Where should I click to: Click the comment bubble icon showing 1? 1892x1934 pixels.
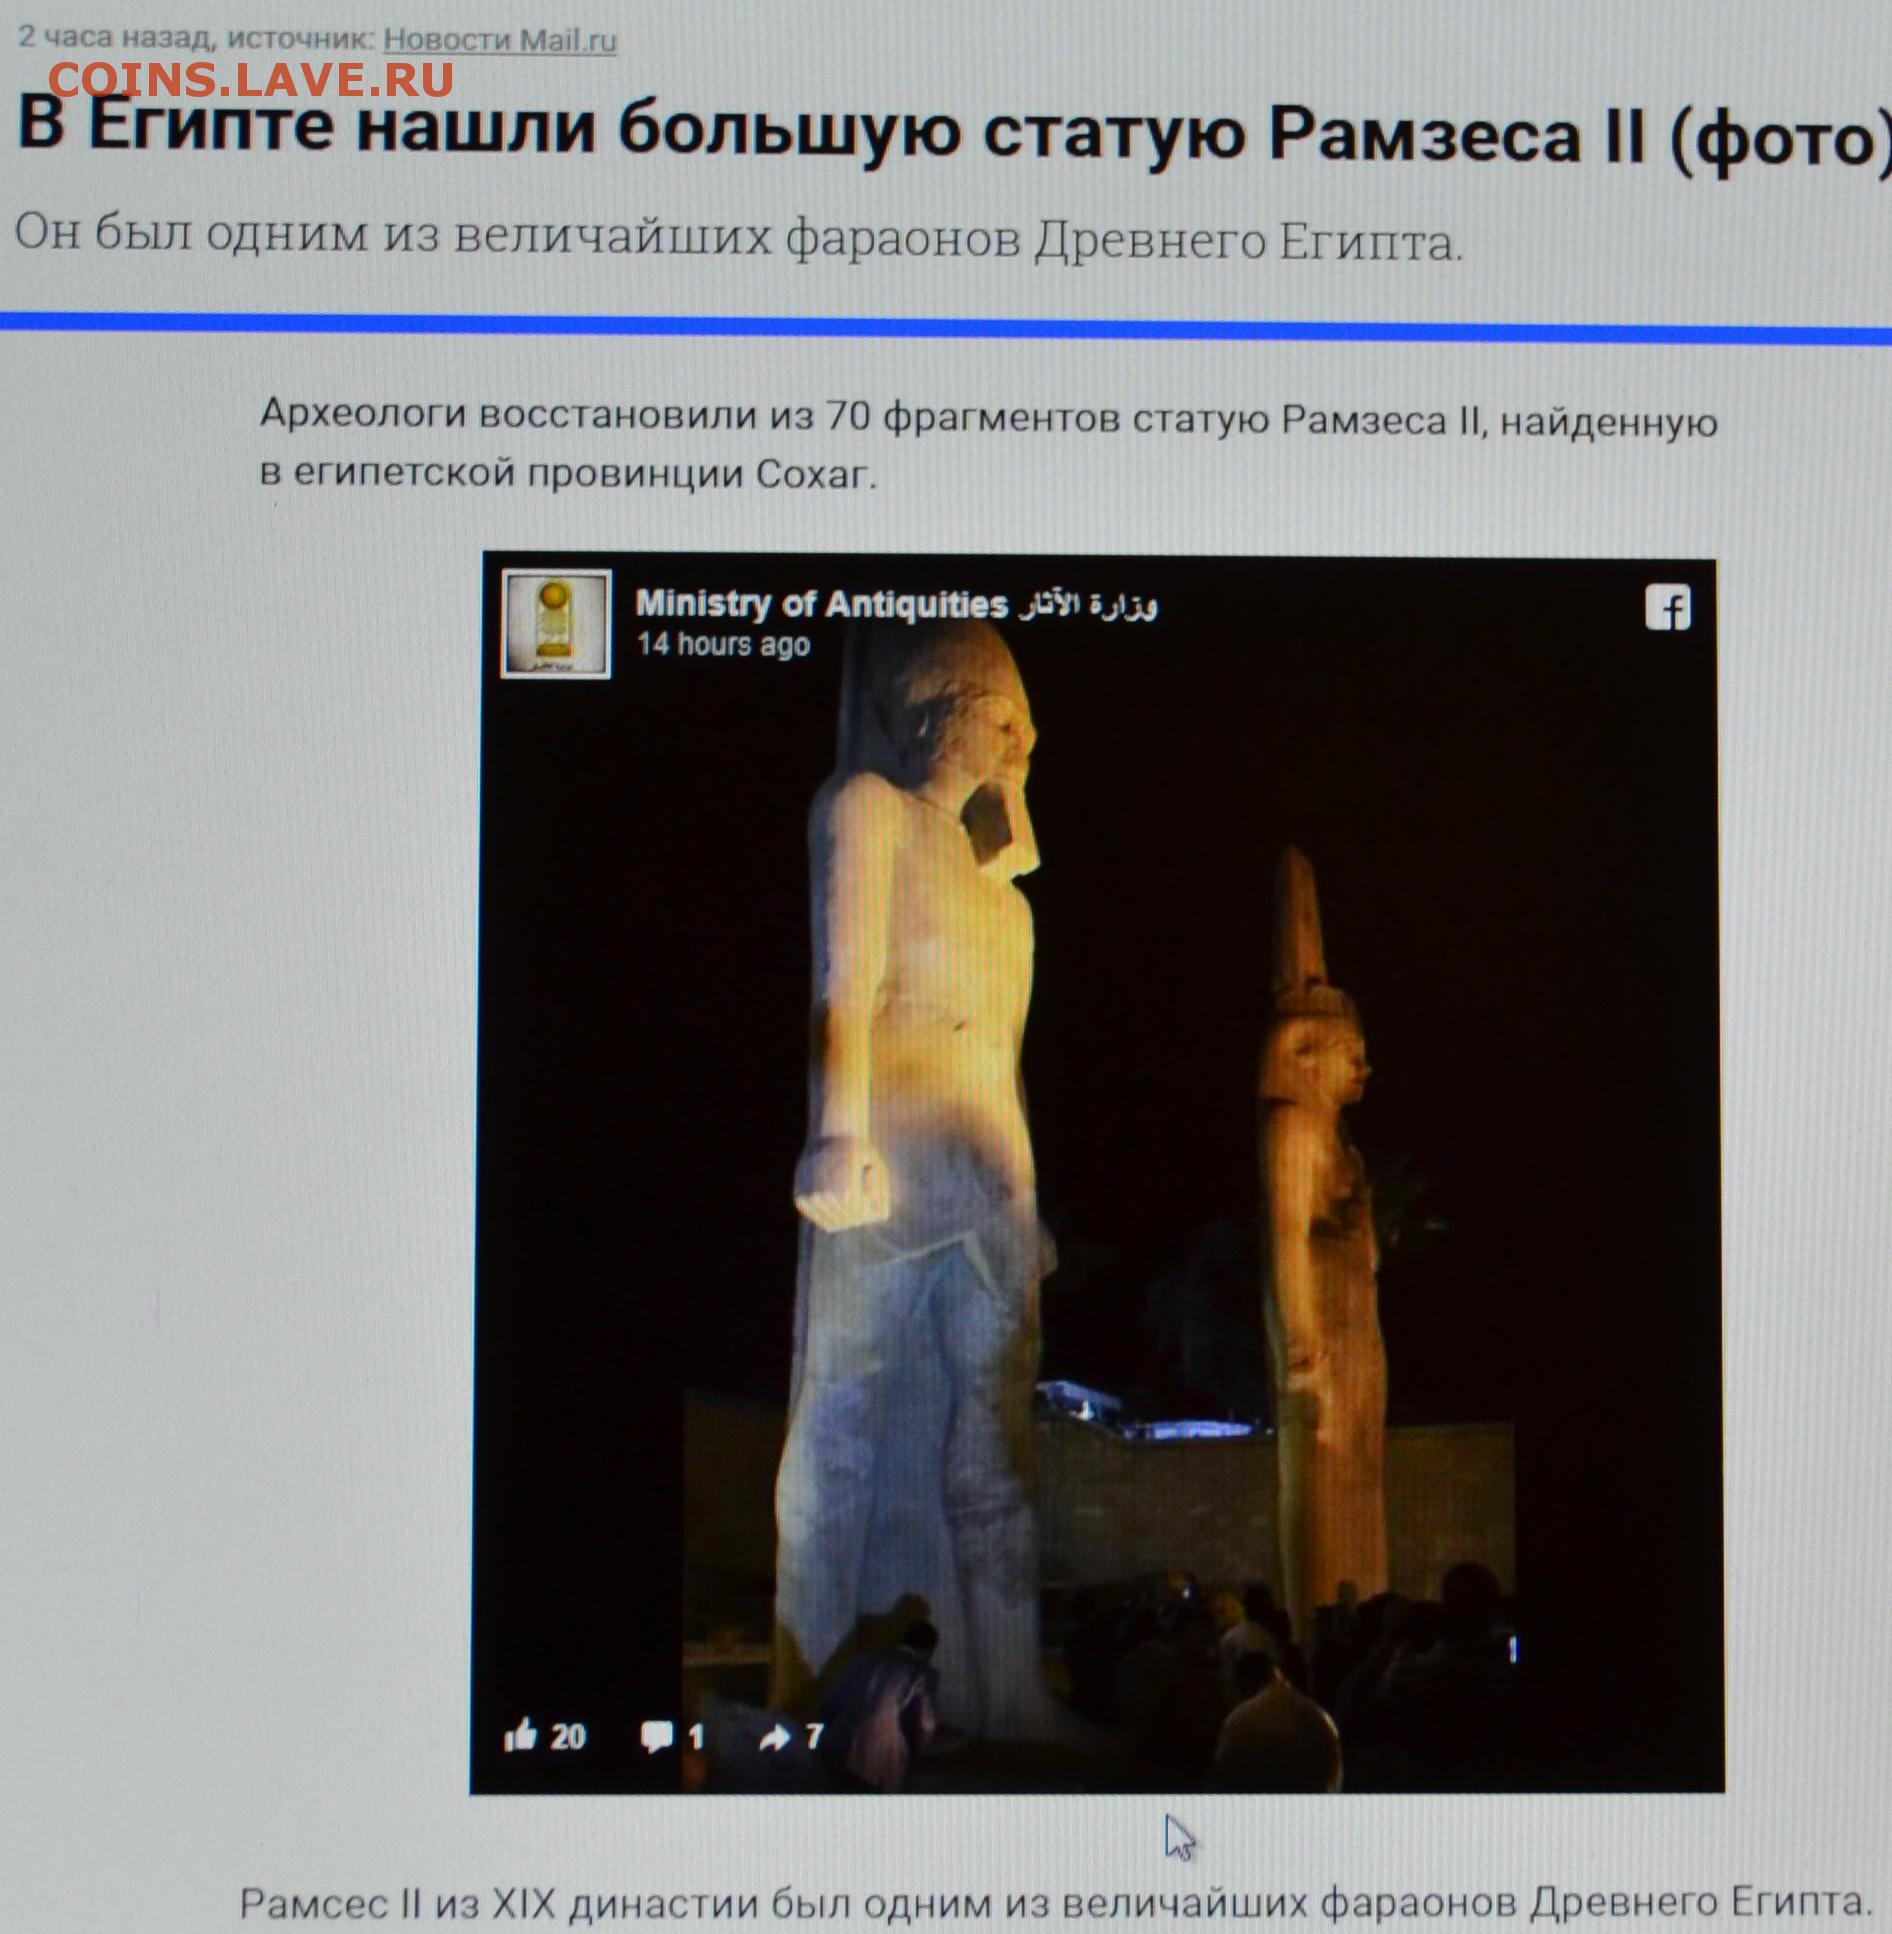(657, 1737)
